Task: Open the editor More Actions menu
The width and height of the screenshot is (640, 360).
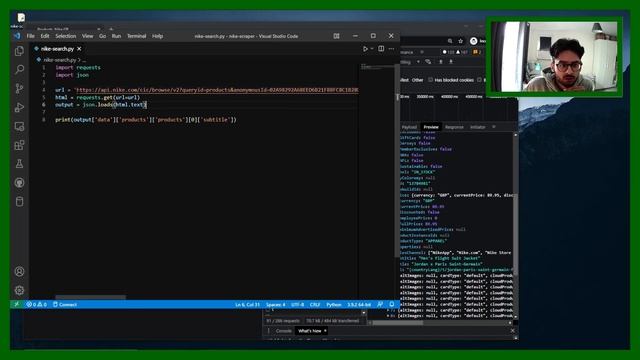Action: tap(391, 49)
